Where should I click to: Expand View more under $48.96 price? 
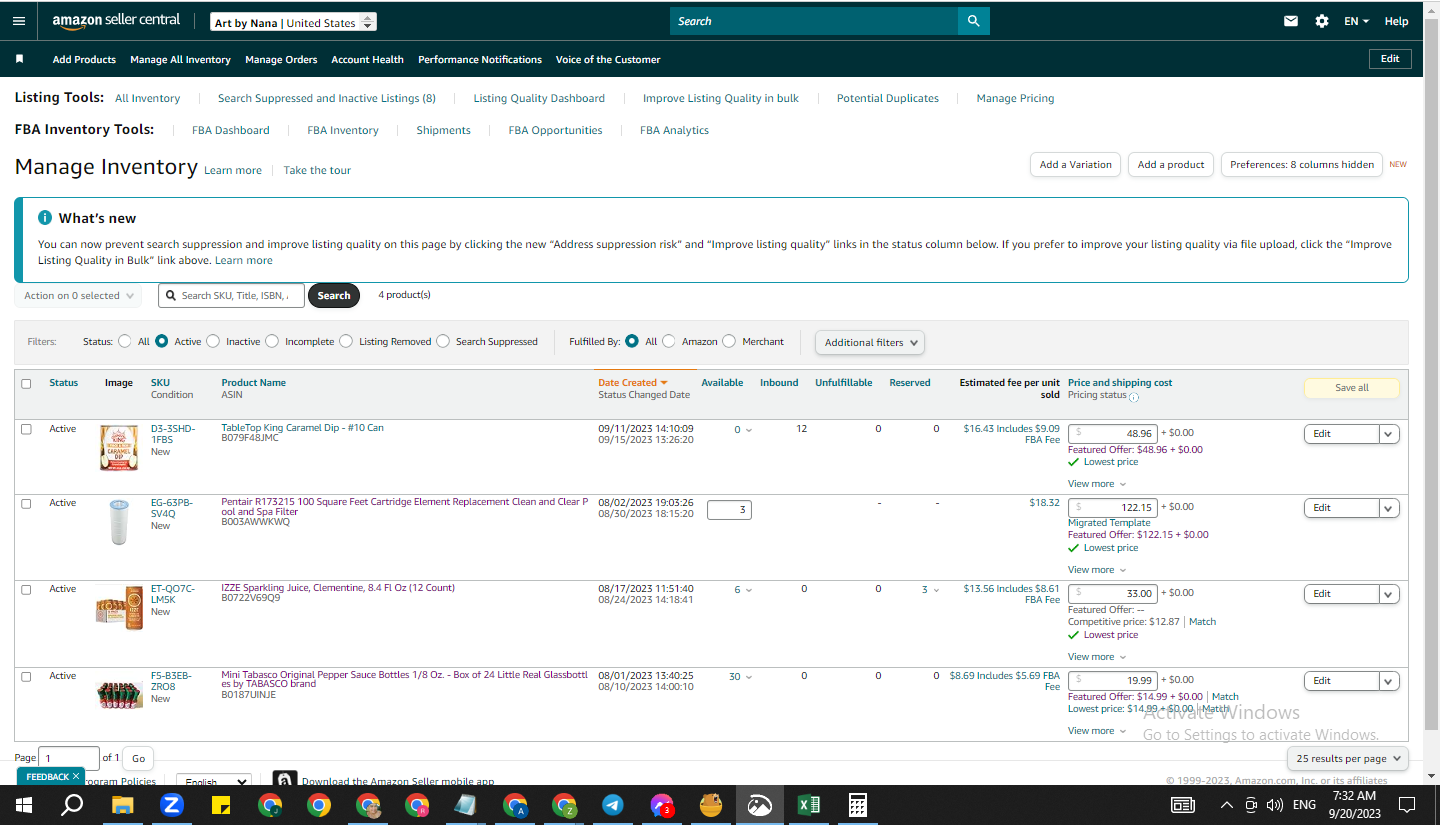point(1096,484)
